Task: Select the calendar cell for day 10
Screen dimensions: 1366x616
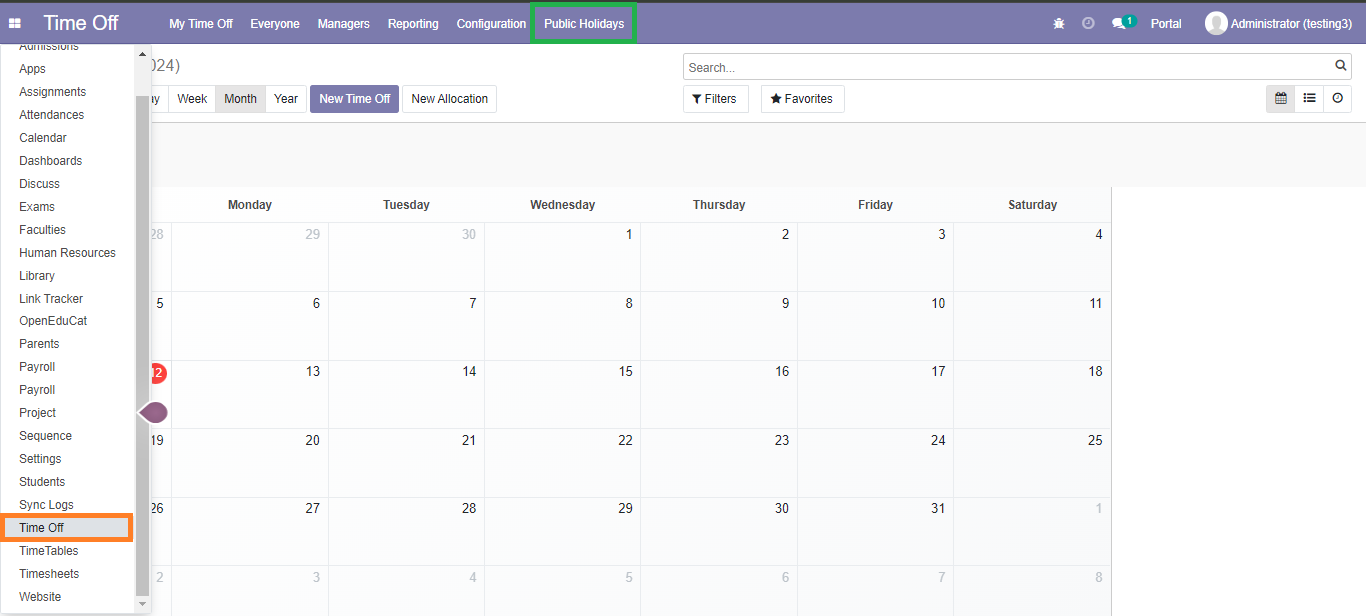Action: click(875, 326)
